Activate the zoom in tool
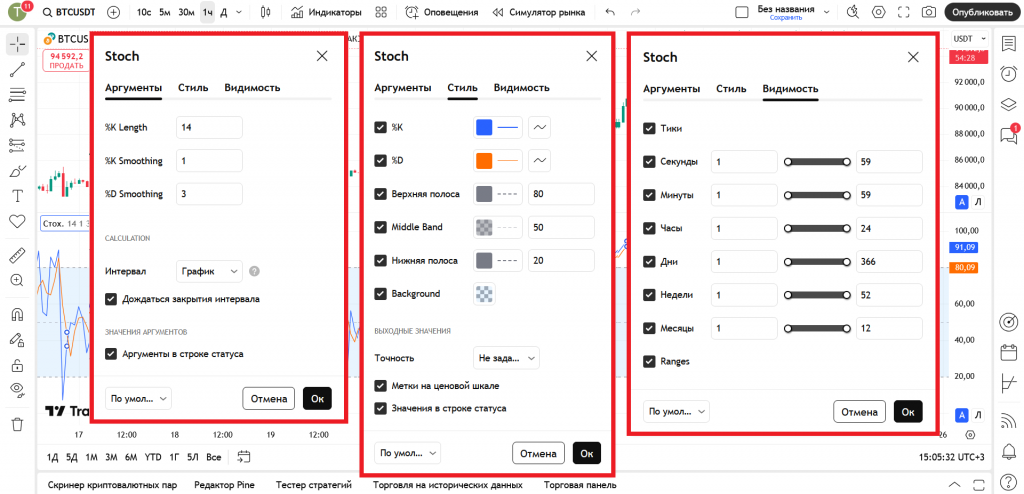The image size is (1024, 494). (x=18, y=280)
